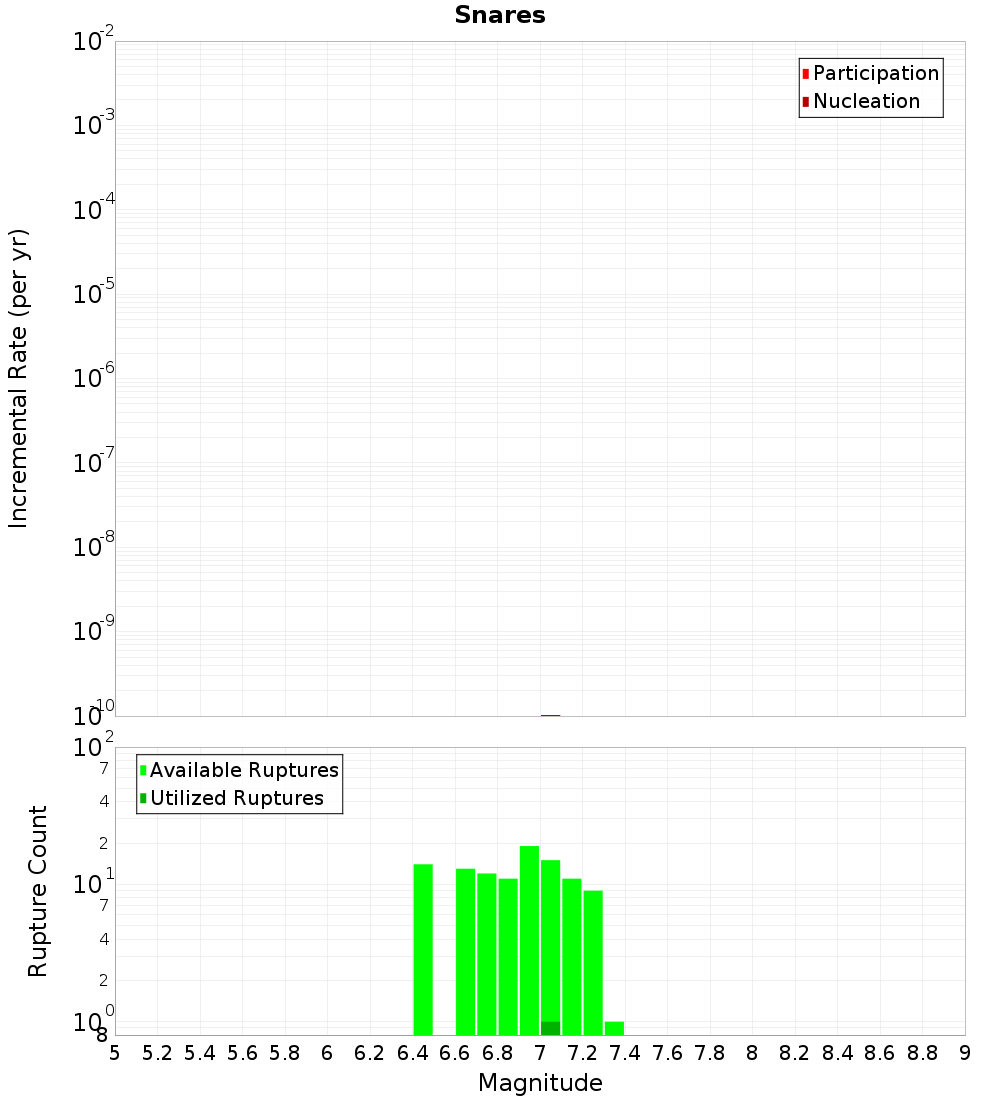Click the chart title Snares
1000x1100 pixels.
click(500, 15)
